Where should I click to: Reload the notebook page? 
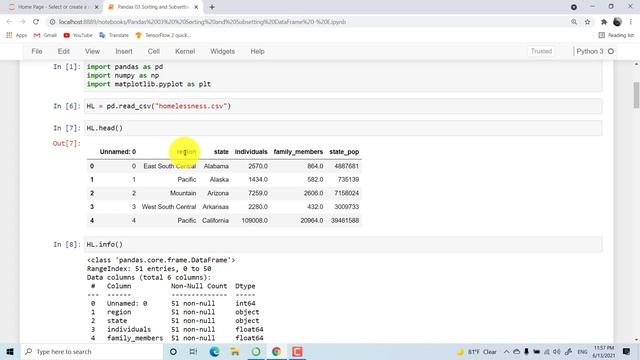(x=36, y=22)
